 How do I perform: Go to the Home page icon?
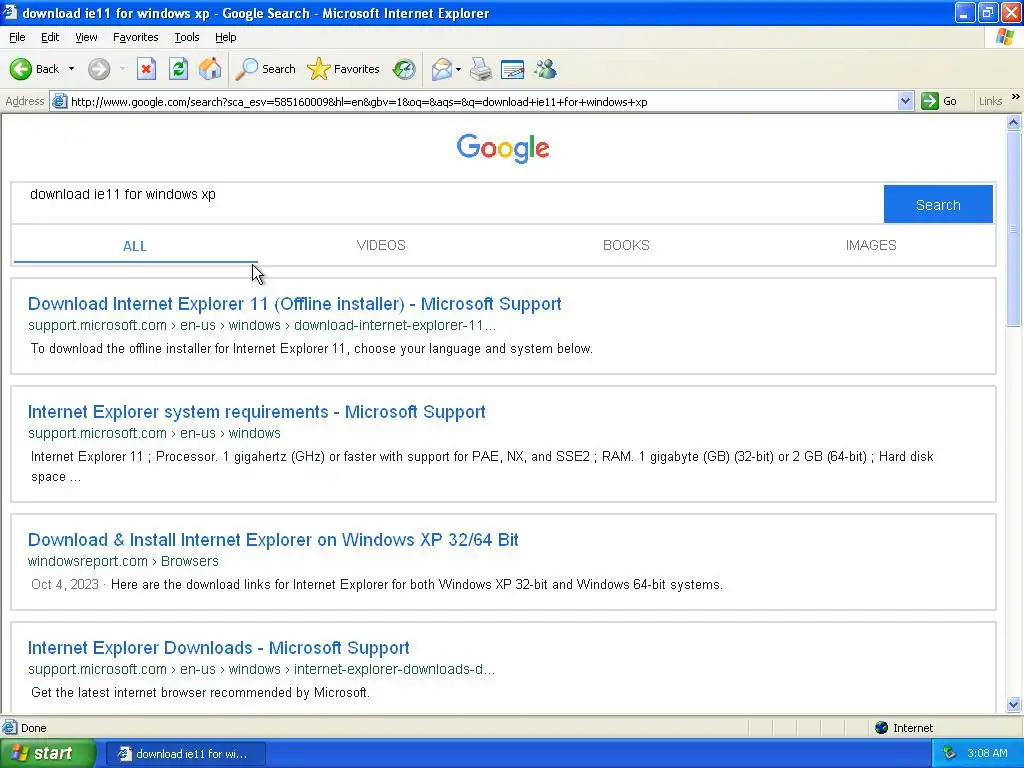tap(210, 69)
